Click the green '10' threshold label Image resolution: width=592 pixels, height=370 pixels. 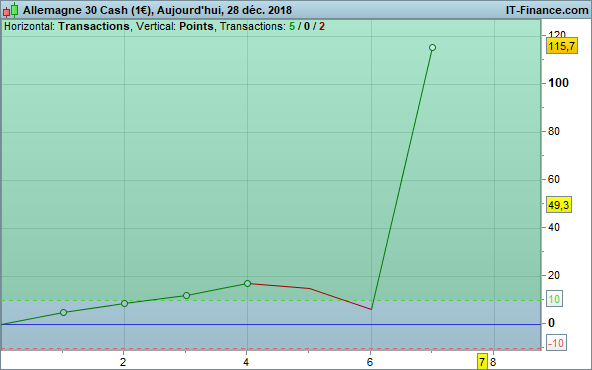coord(554,299)
